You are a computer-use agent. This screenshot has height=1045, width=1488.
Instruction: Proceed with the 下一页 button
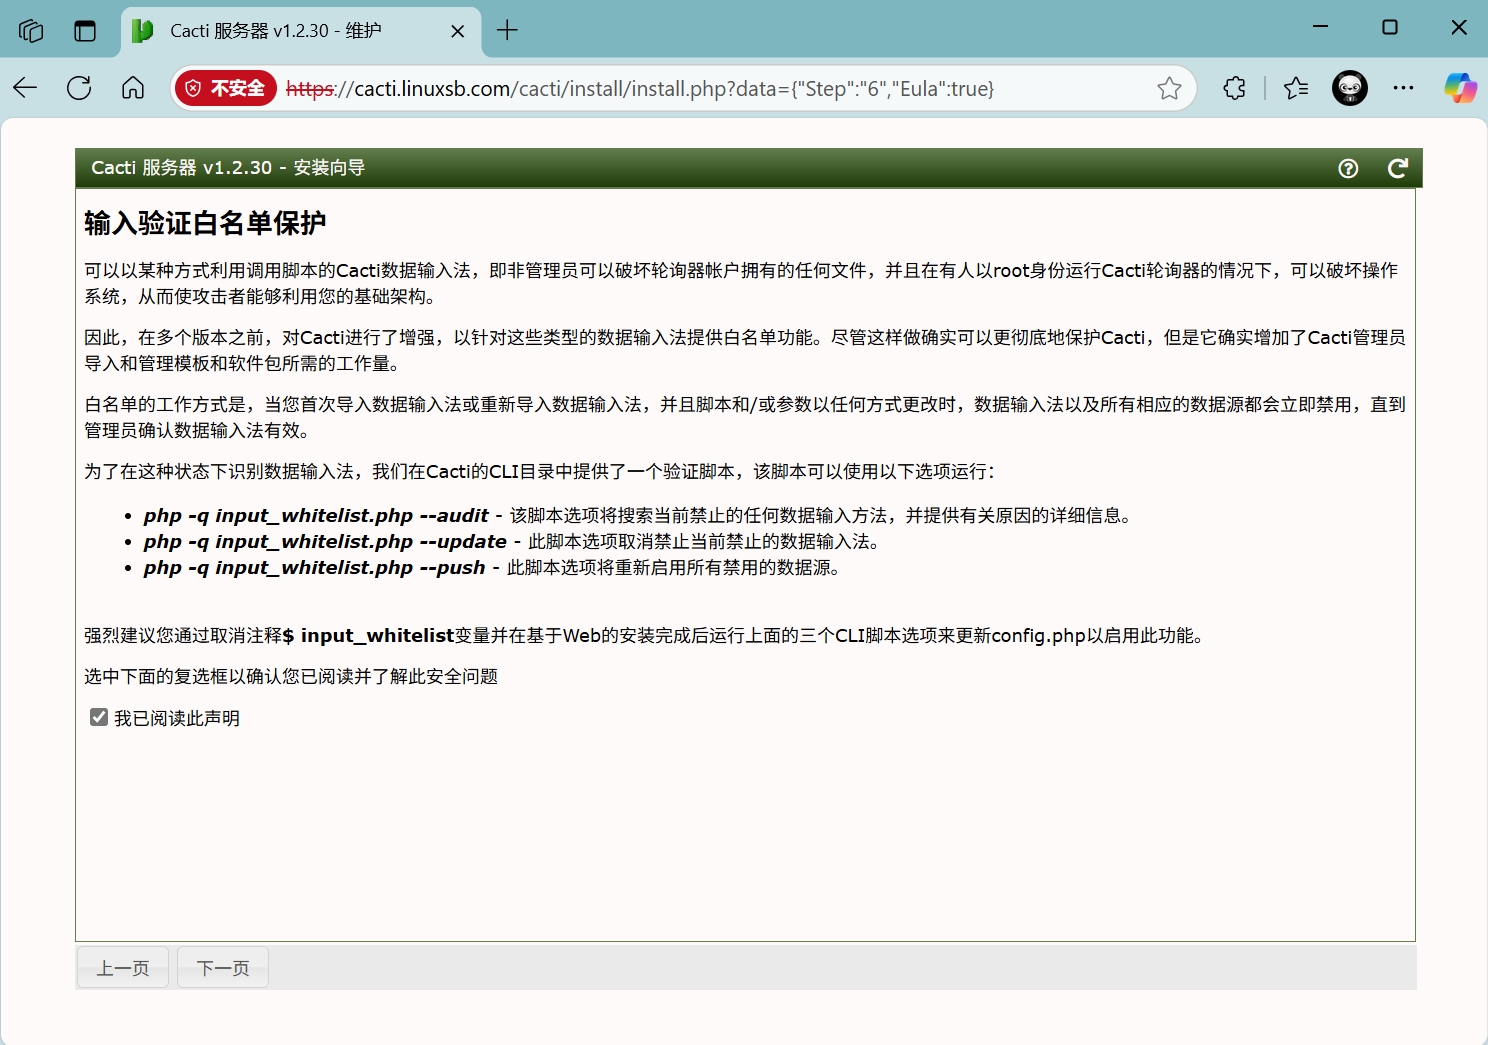tap(223, 967)
